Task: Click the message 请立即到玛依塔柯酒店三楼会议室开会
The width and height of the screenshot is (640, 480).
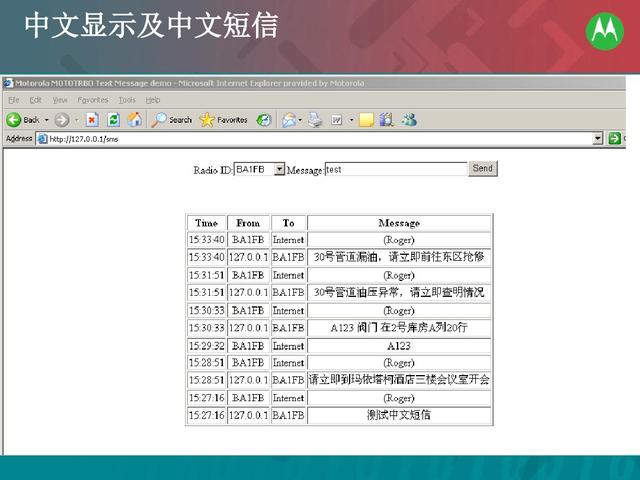Action: pos(399,380)
